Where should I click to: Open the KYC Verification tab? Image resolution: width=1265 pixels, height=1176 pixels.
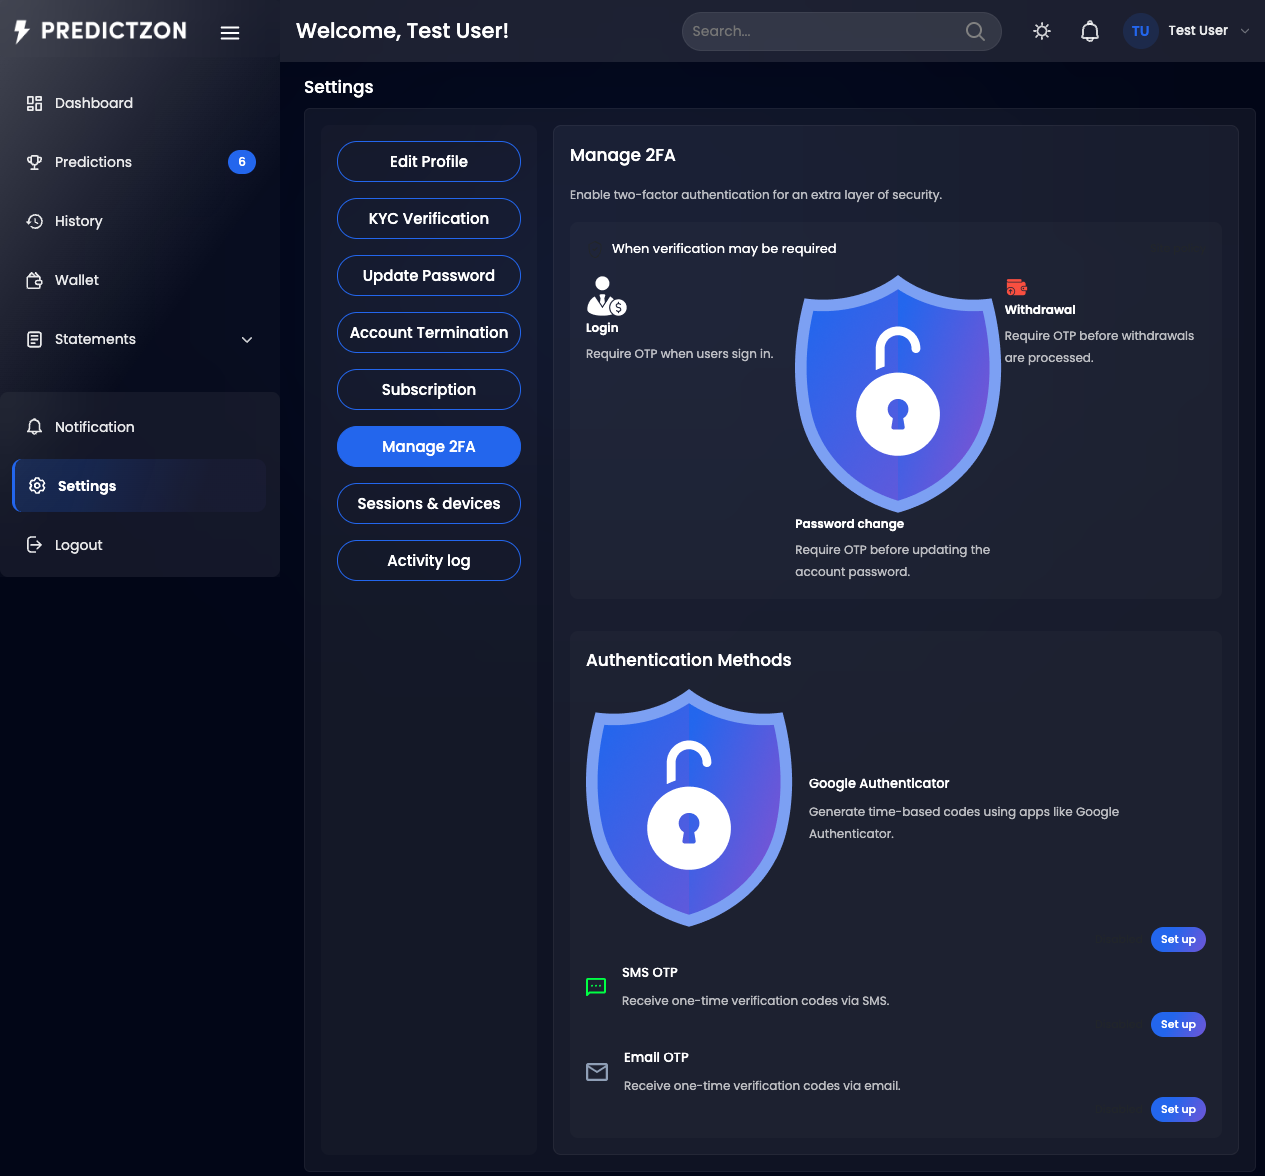(x=429, y=219)
